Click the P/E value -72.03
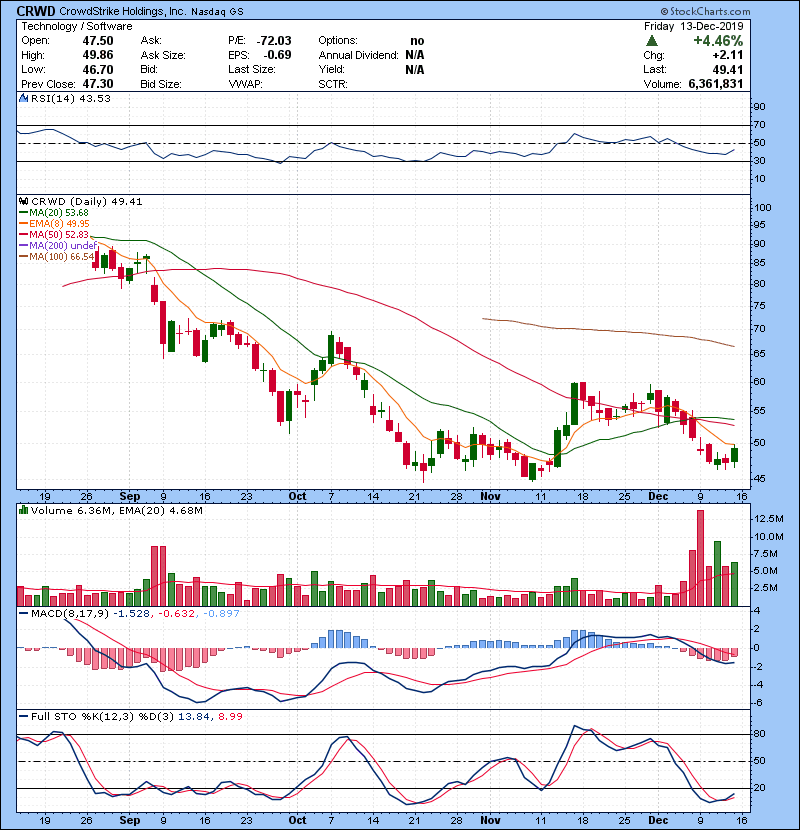Image resolution: width=800 pixels, height=830 pixels. (274, 41)
